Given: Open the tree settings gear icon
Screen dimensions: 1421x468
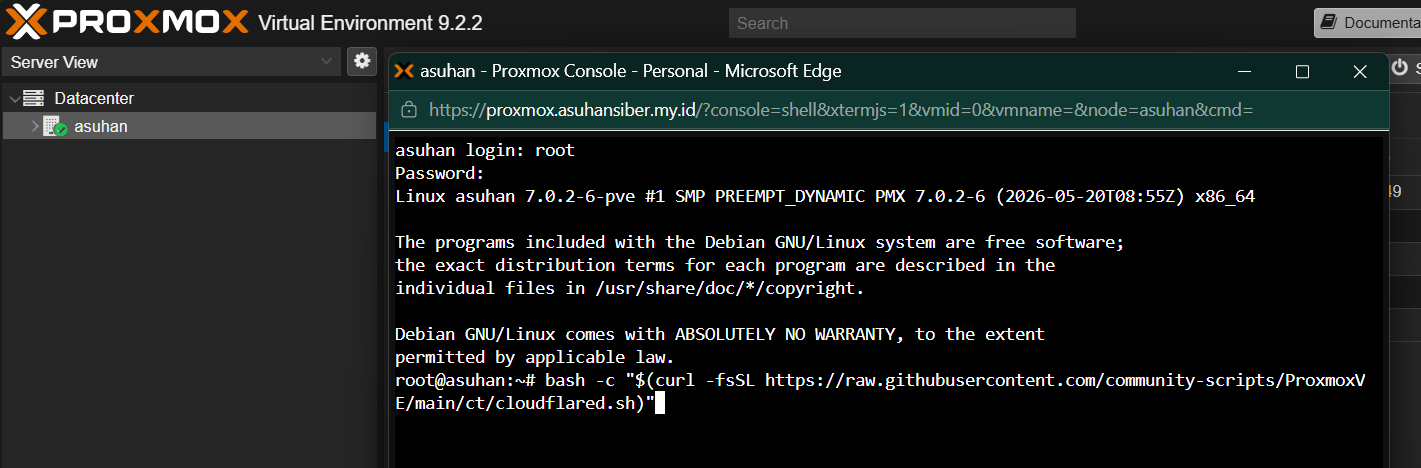Looking at the screenshot, I should tap(362, 61).
